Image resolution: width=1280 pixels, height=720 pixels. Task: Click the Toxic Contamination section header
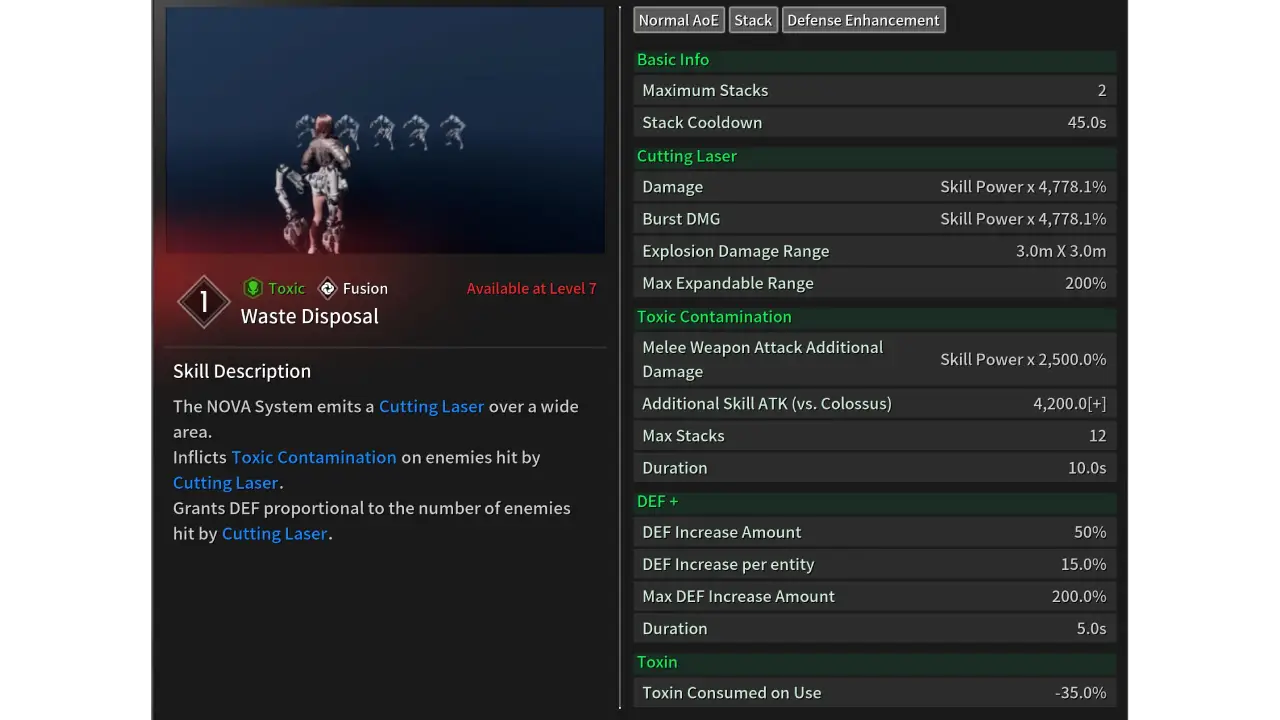714,316
